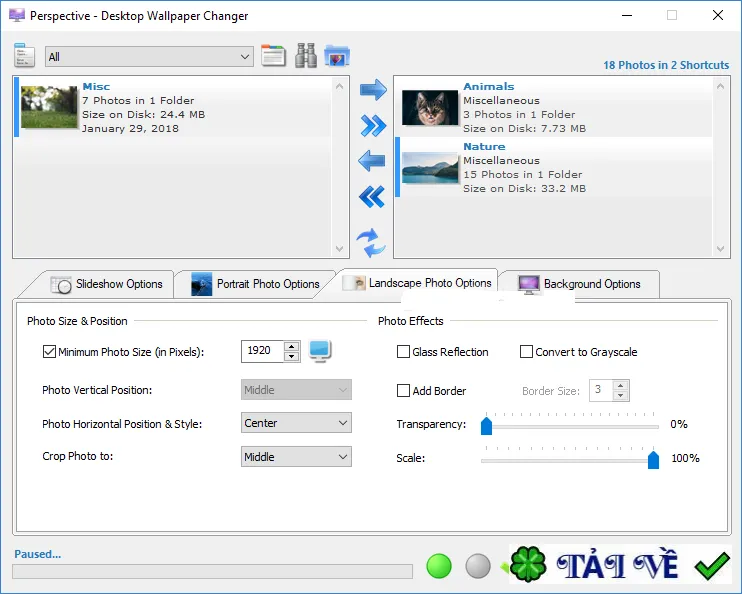742x594 pixels.
Task: Click the double right arrows add-all icon
Action: pyautogui.click(x=373, y=125)
